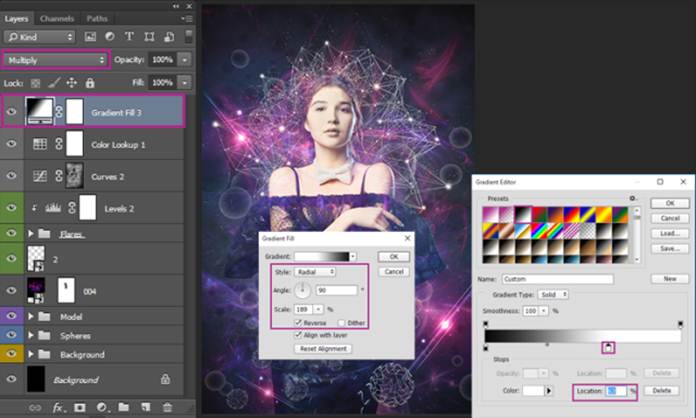
Task: Click the Reset Alignment button
Action: [322, 348]
